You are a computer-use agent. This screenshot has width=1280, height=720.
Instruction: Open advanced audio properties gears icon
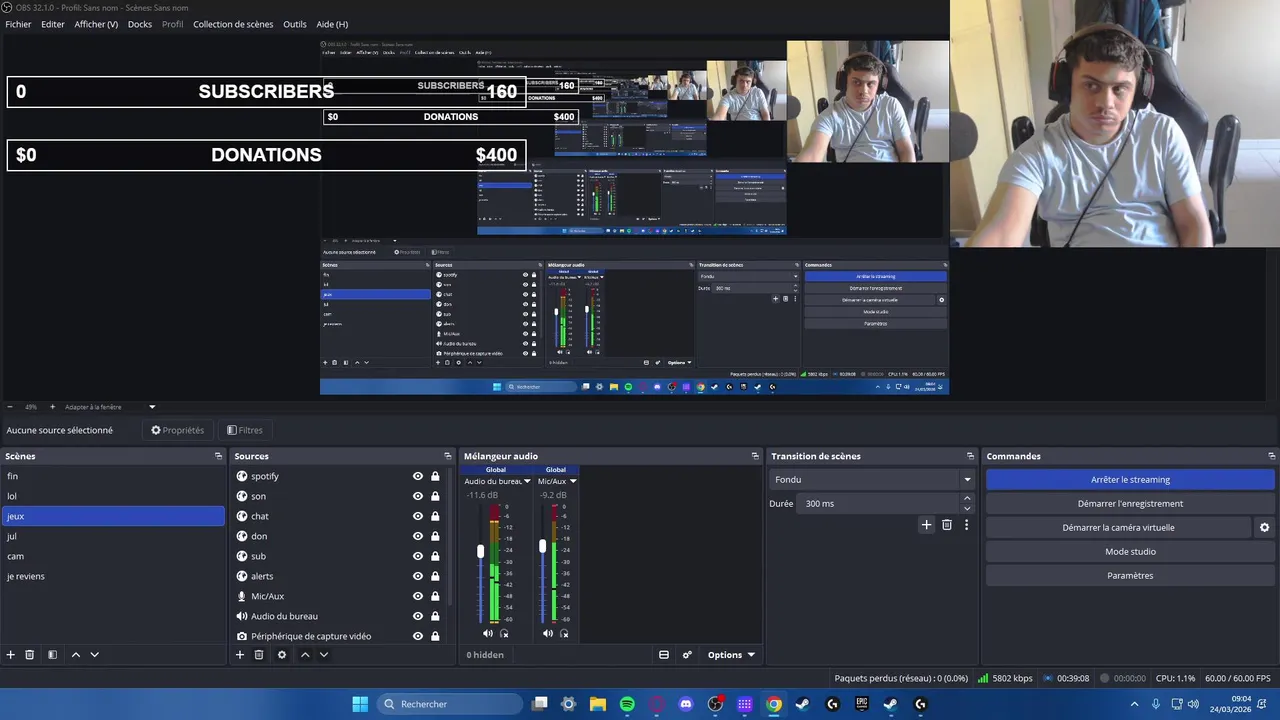(x=687, y=655)
